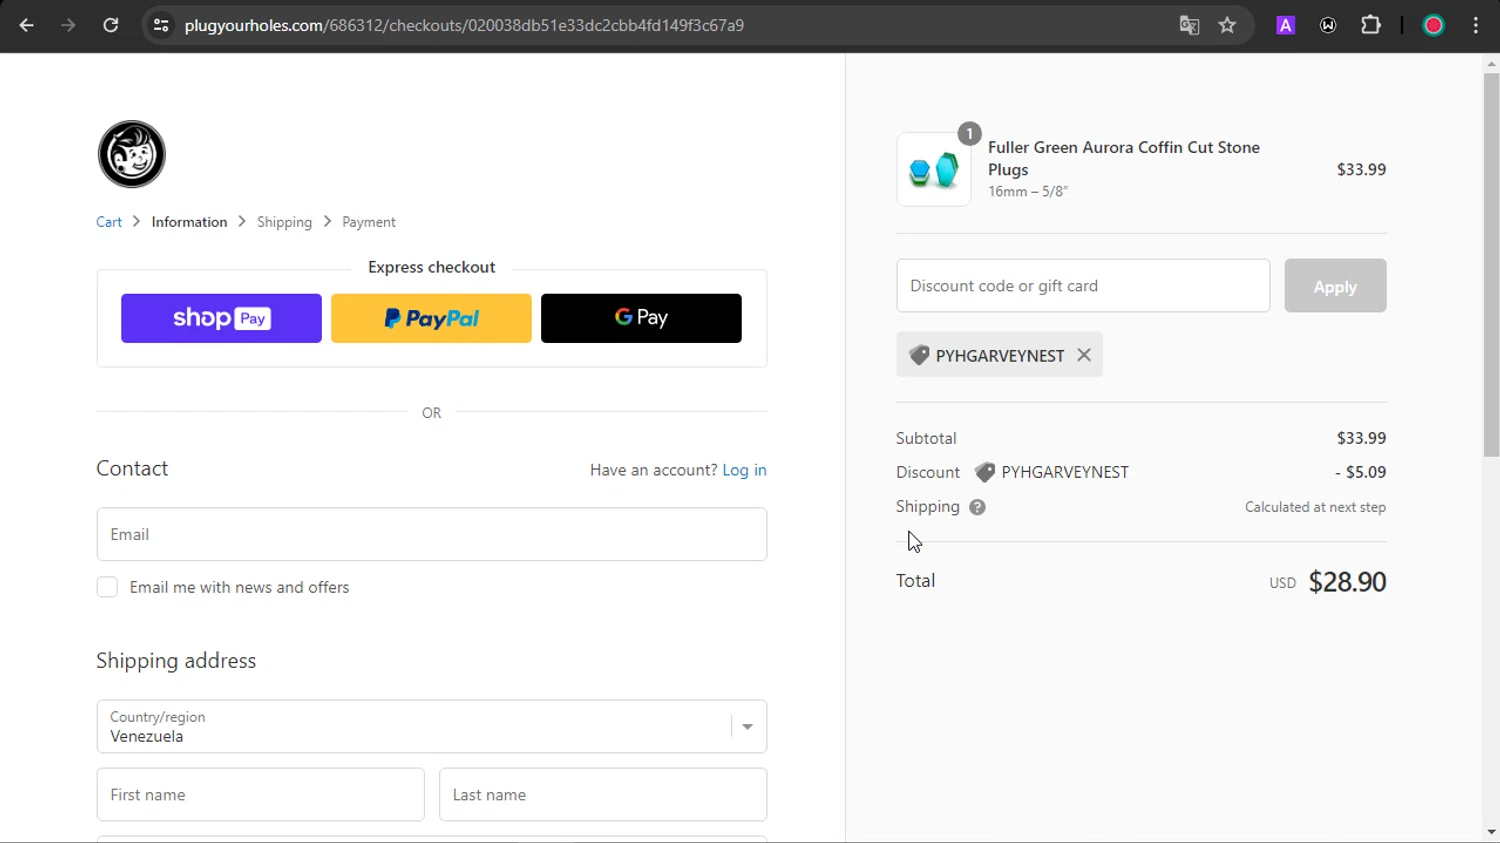Pay with Google Pay
This screenshot has width=1500, height=843.
coord(641,318)
